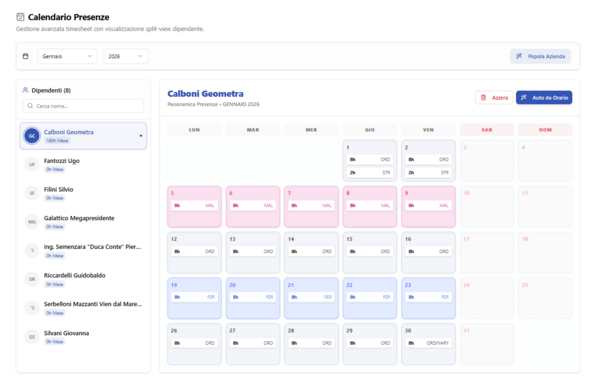Select employee Galattico Megapresidente
The width and height of the screenshot is (600, 386).
click(83, 222)
